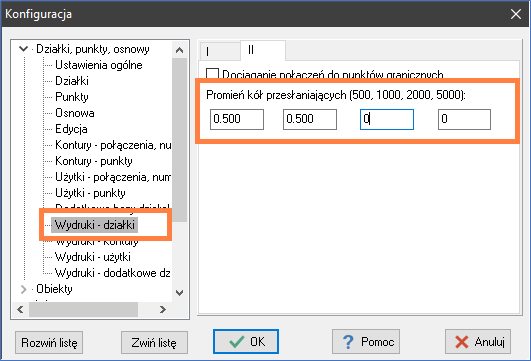Choose the Edycja tree item
Screen dimensions: 531x361
(71, 129)
